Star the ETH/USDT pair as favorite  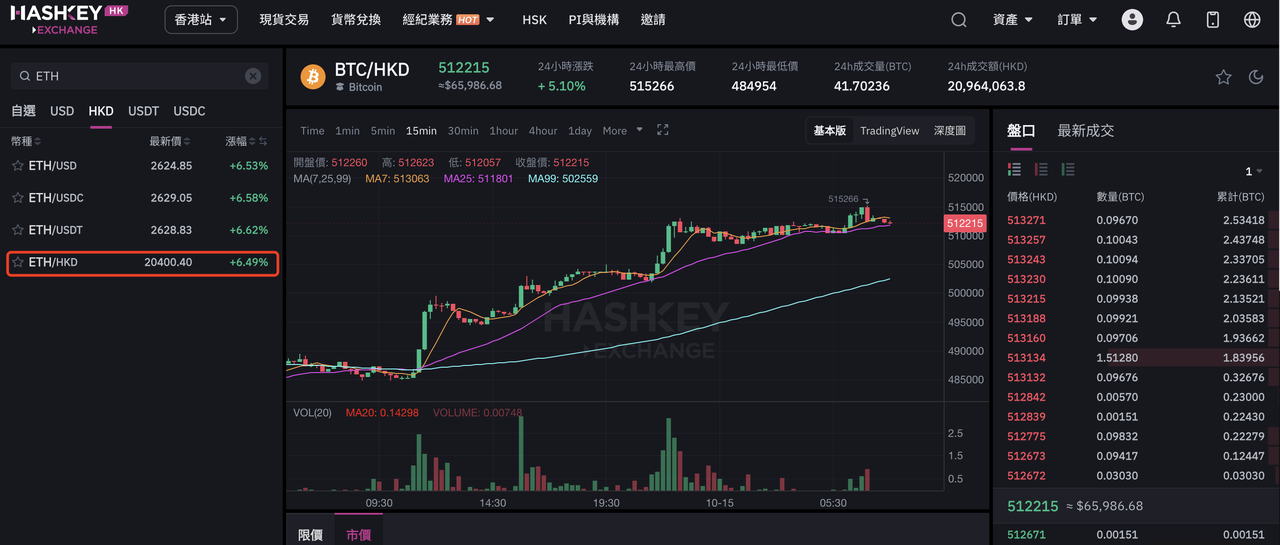click(x=17, y=230)
